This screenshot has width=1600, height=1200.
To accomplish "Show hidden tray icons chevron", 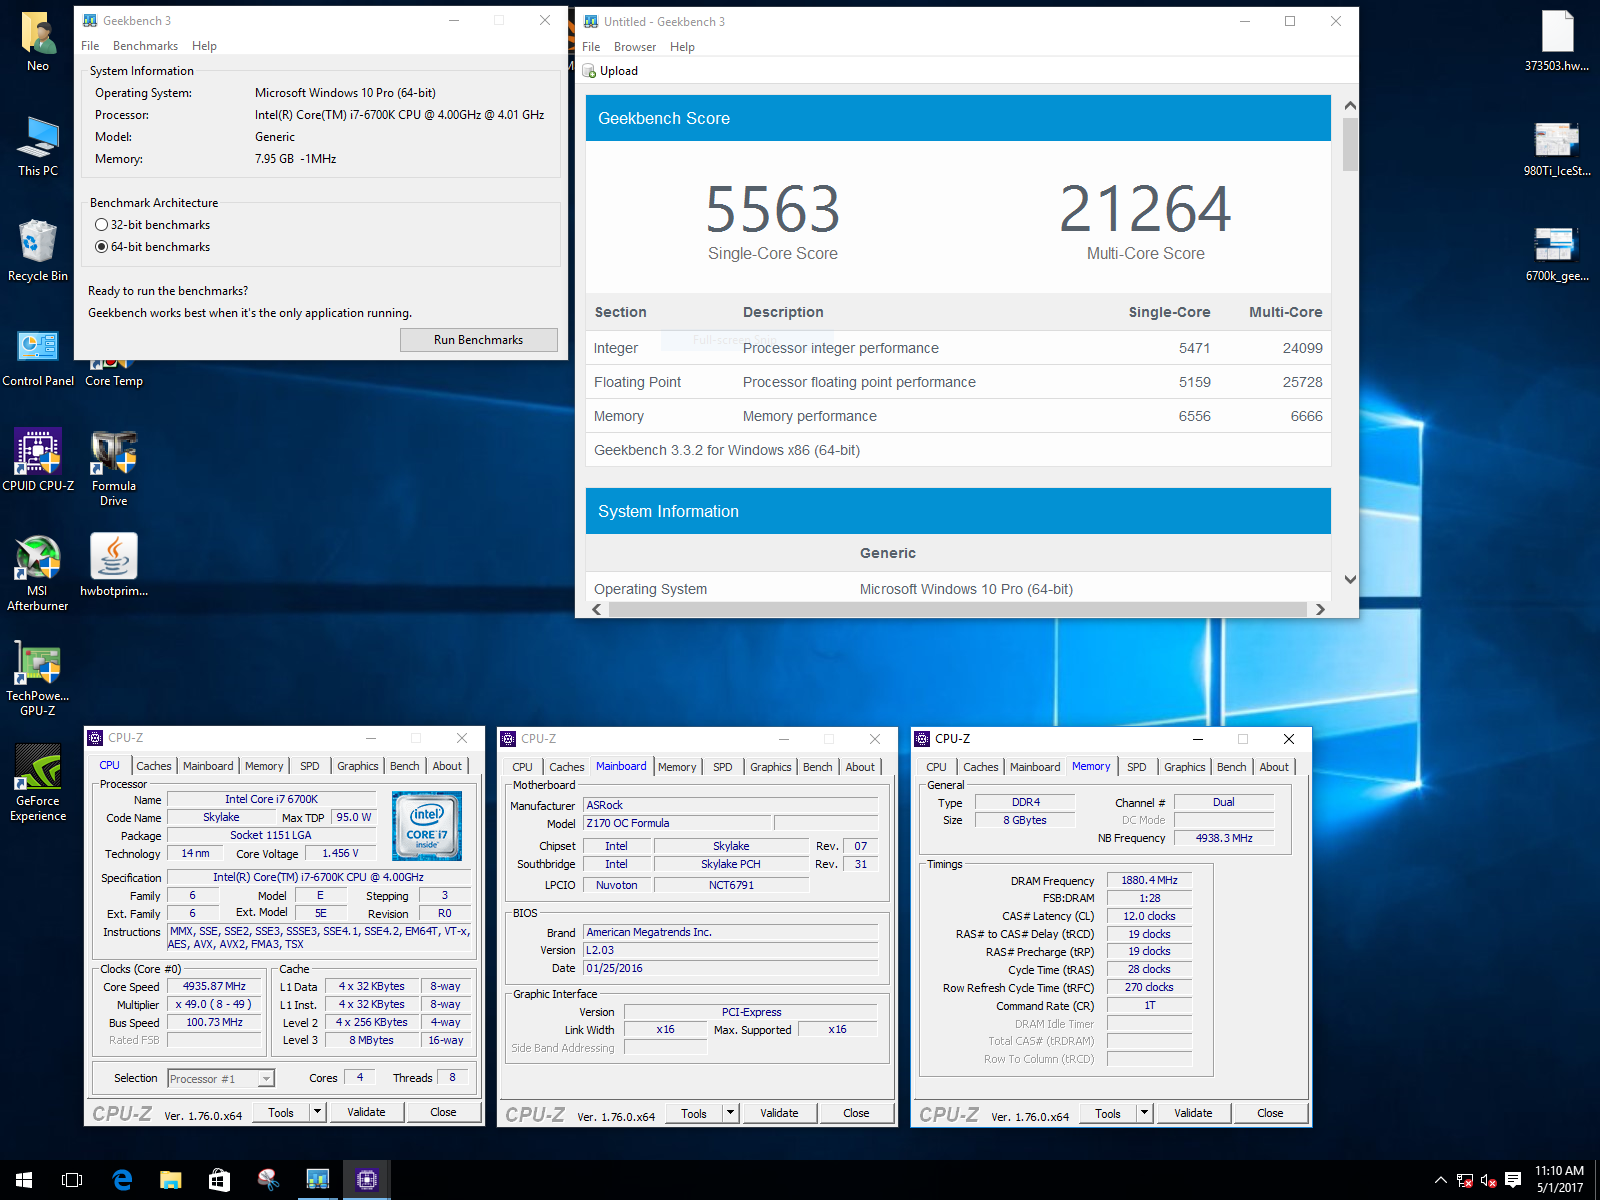I will point(1441,1180).
